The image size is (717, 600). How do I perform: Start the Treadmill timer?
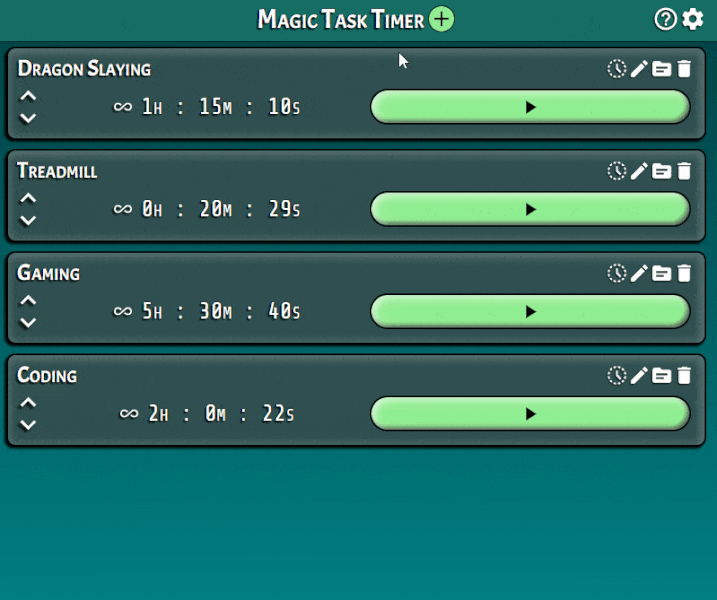click(530, 209)
